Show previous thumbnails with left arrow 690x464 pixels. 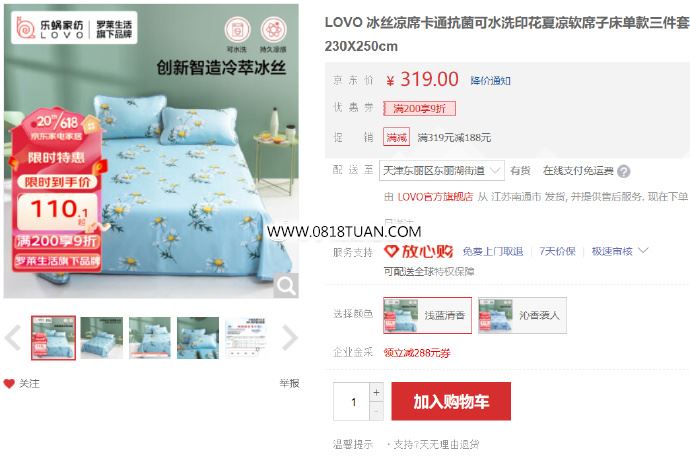click(13, 338)
